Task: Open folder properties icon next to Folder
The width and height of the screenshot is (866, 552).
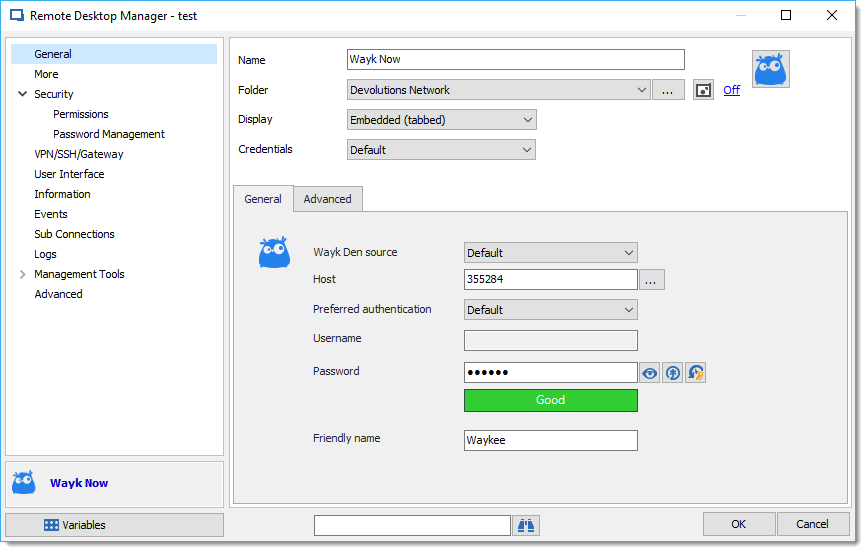Action: point(703,90)
